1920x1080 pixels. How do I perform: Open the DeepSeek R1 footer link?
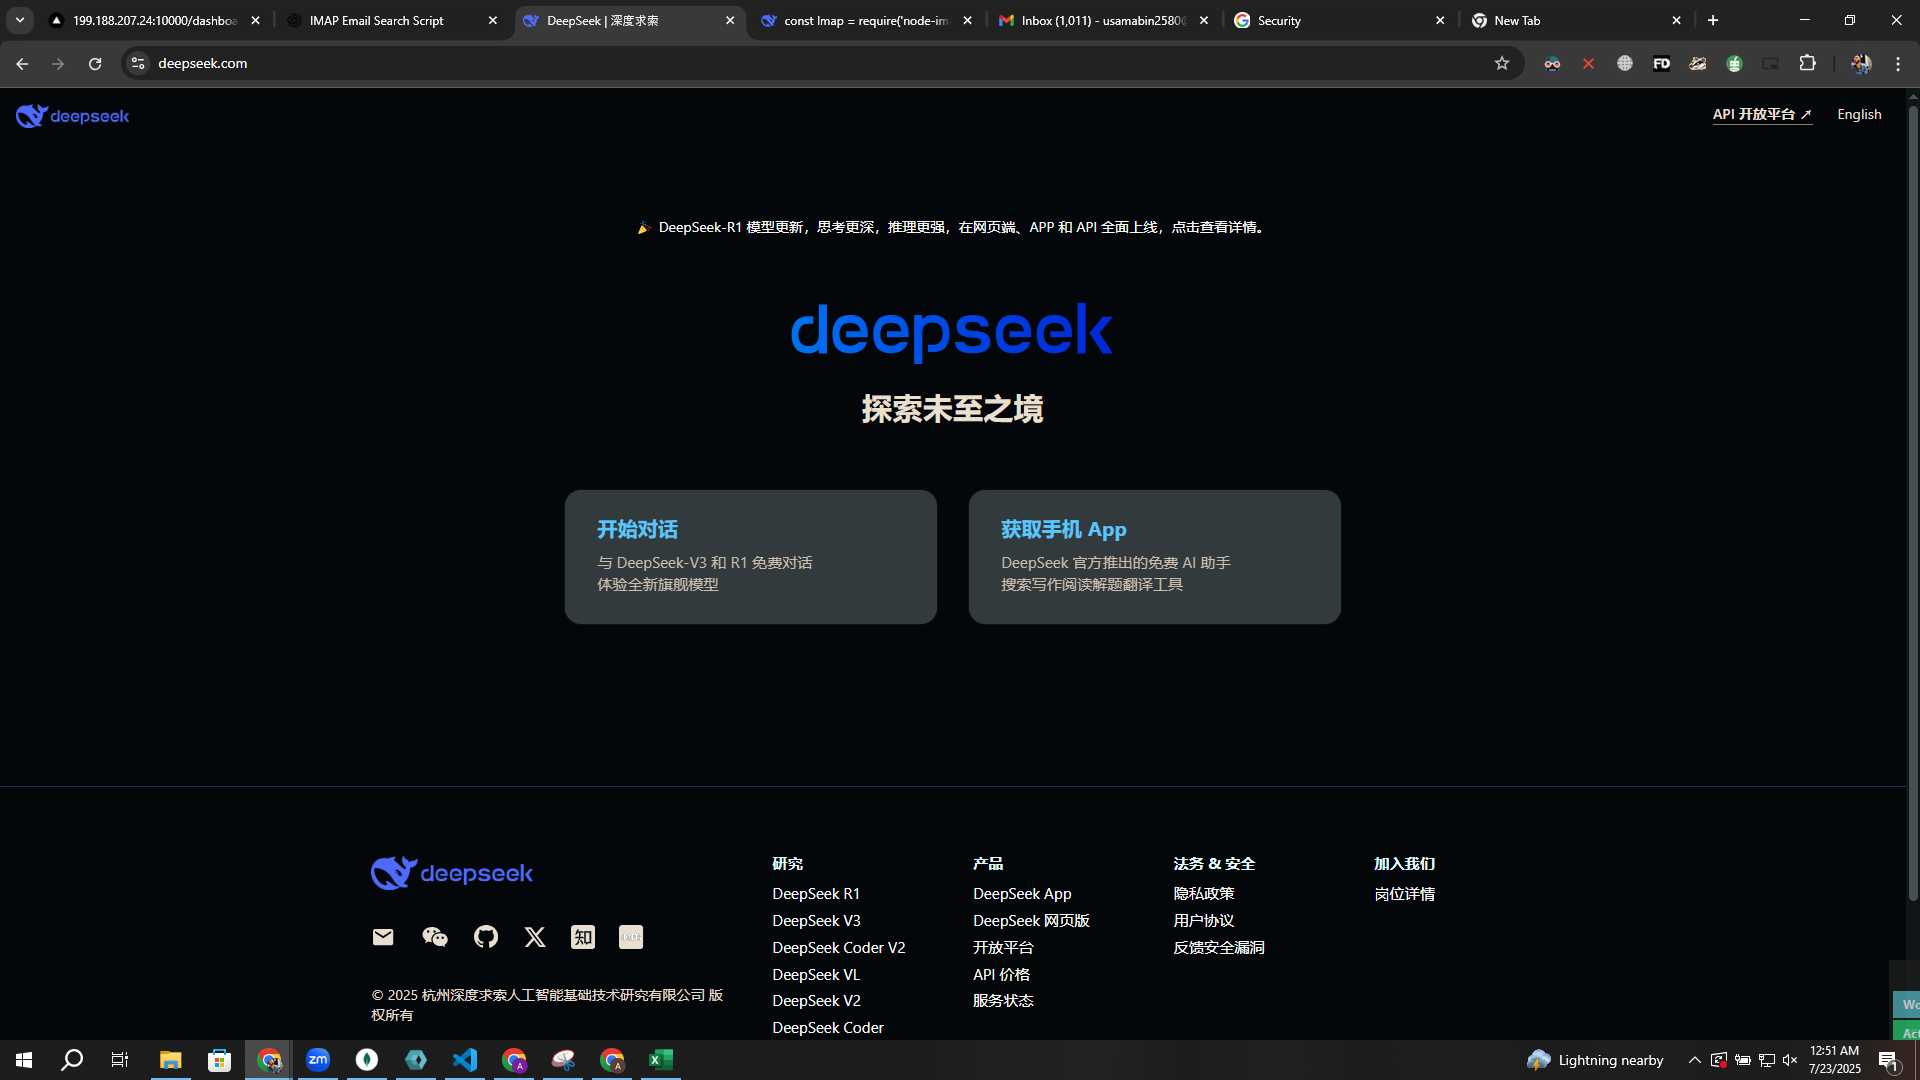point(816,894)
